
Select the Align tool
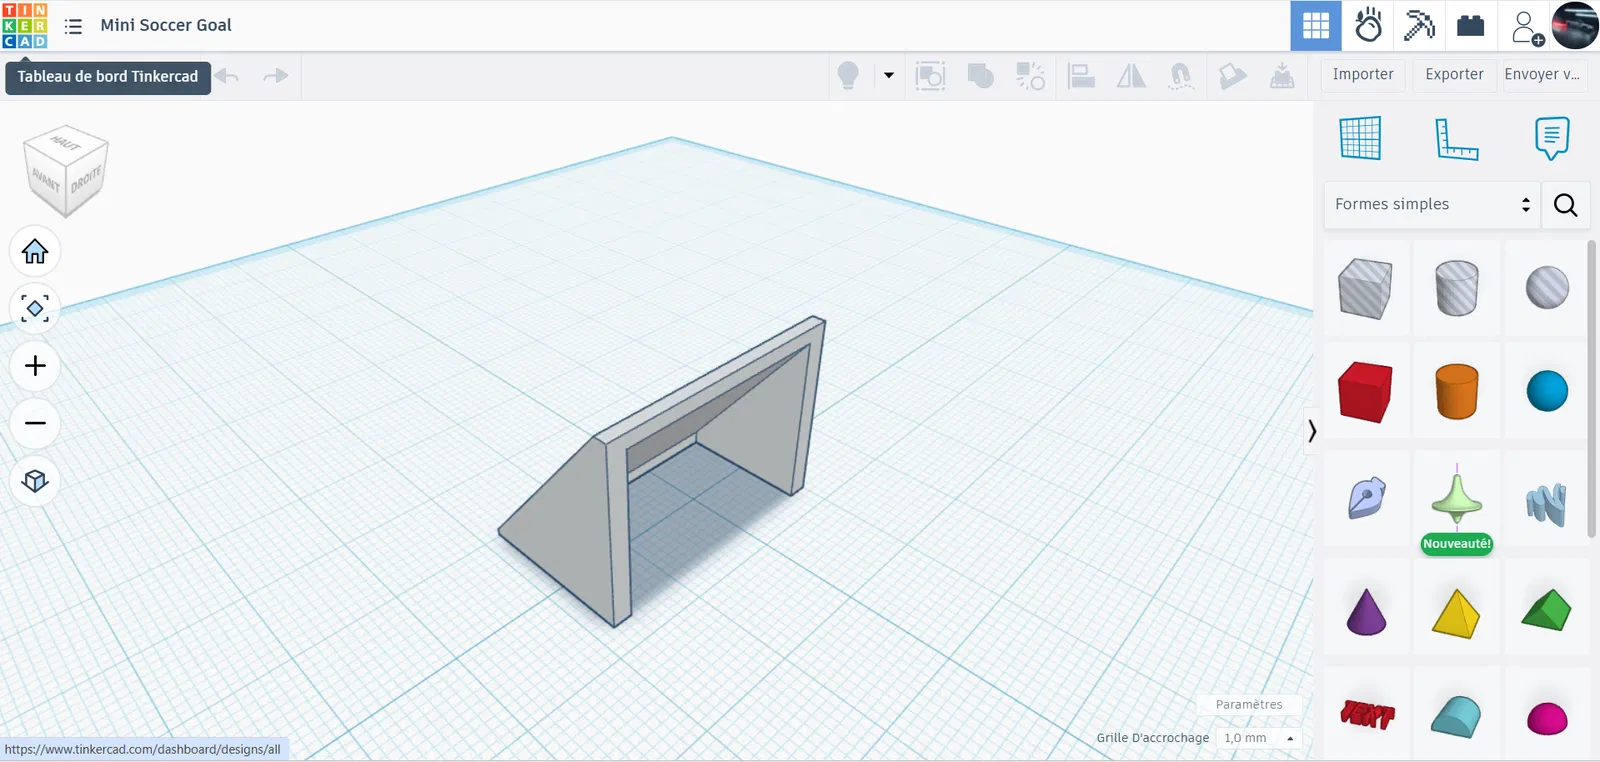click(x=1081, y=76)
